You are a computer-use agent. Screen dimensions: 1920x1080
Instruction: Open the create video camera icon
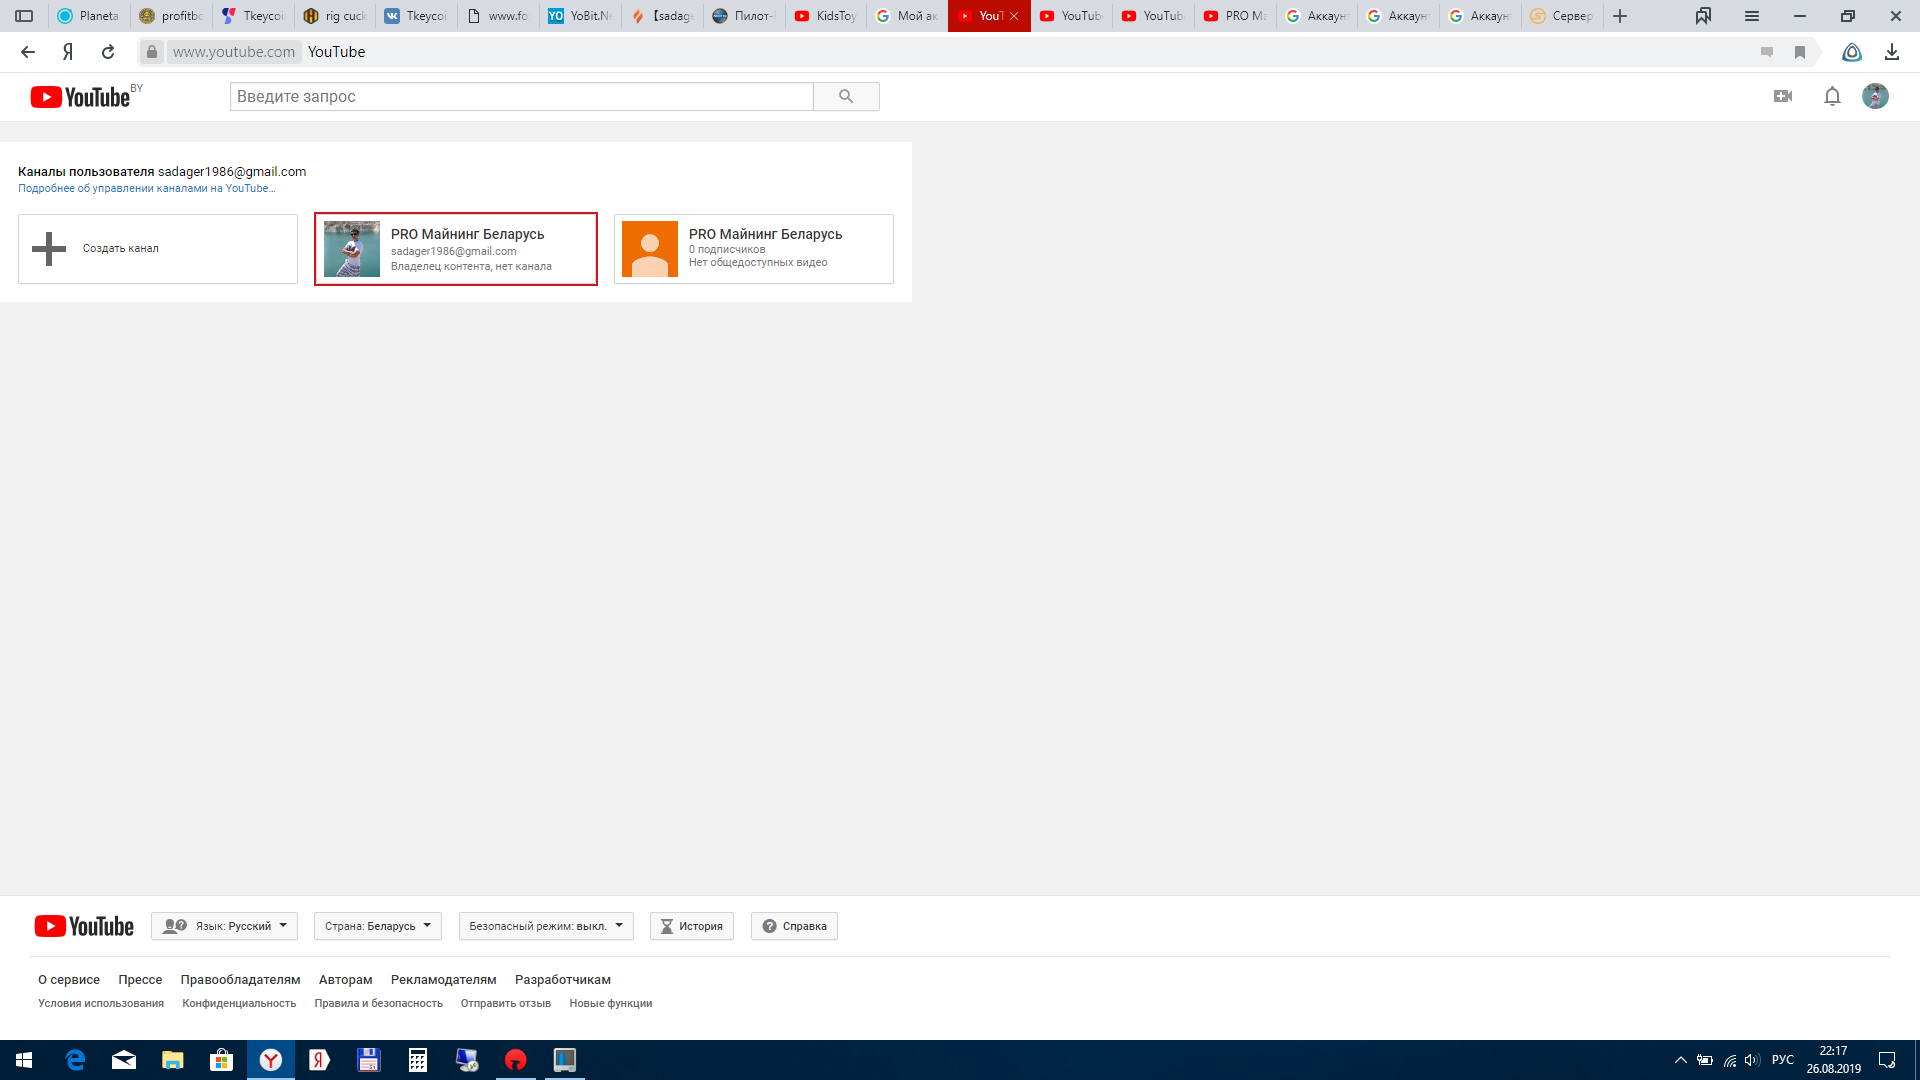tap(1783, 96)
